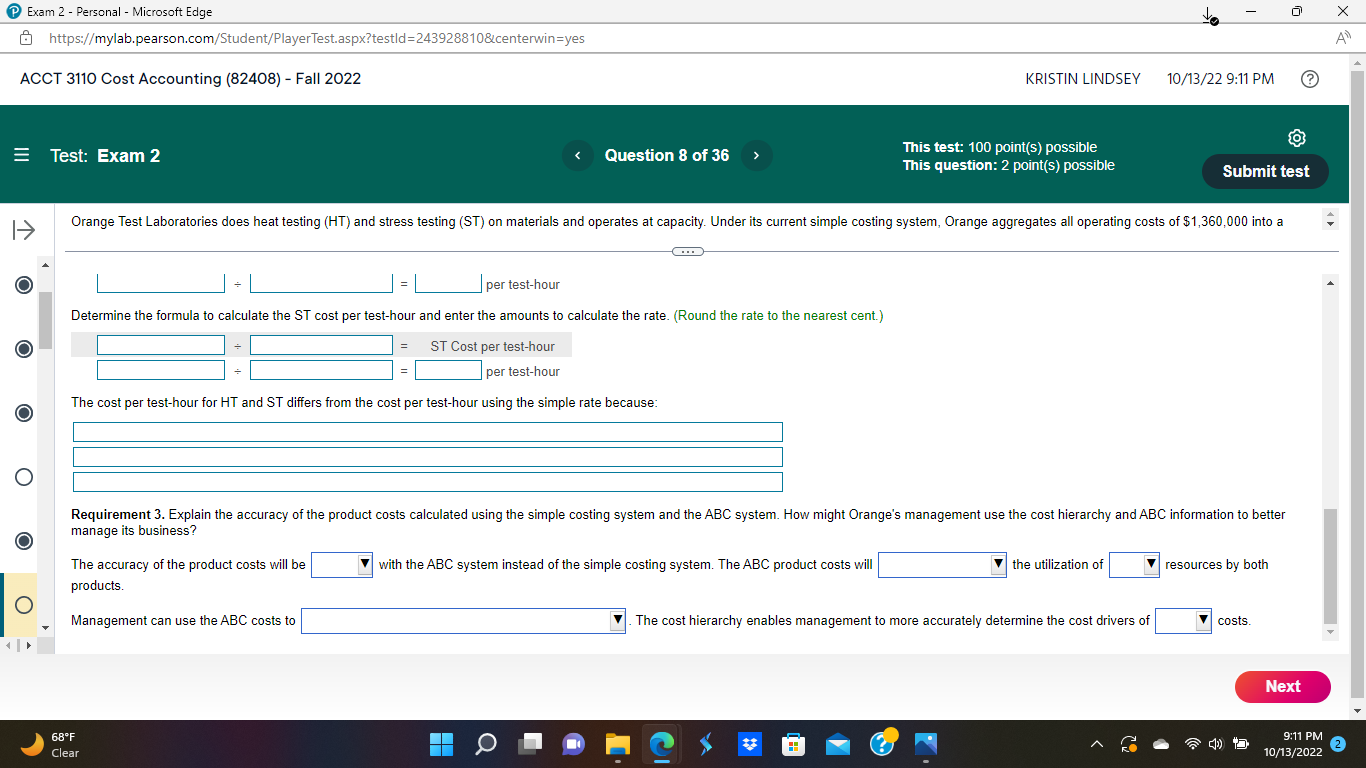Open Dropbox from the taskbar
Viewport: 1366px width, 768px height.
click(x=749, y=744)
